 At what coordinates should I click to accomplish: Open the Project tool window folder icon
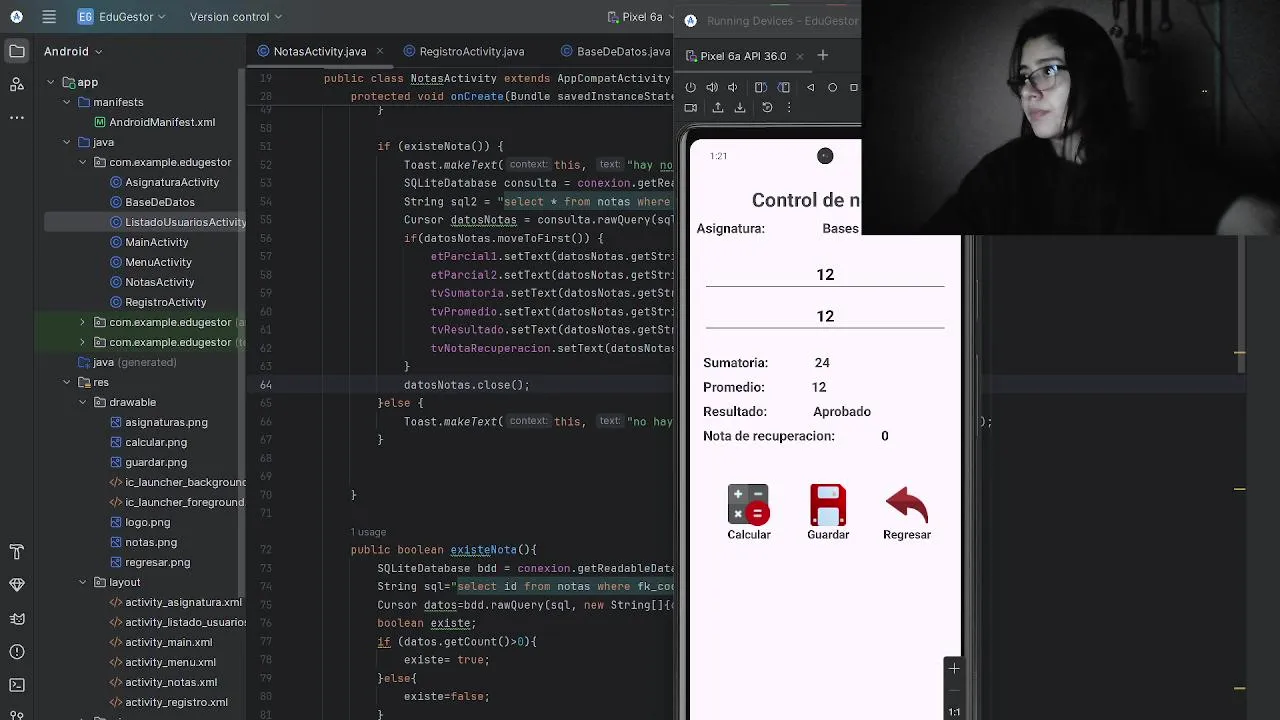[x=17, y=51]
